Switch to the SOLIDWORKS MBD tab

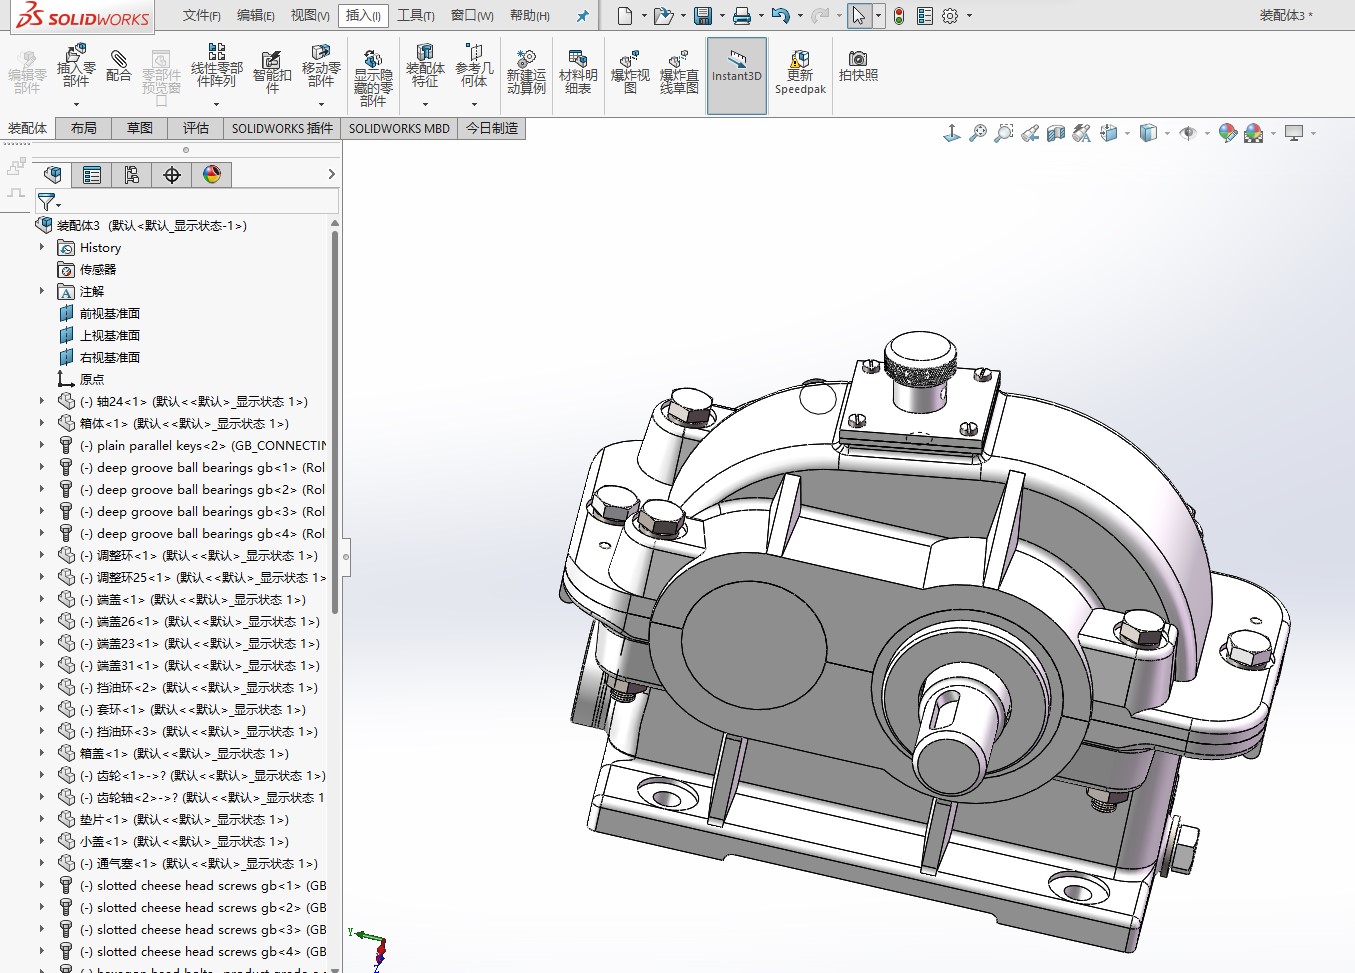click(399, 128)
